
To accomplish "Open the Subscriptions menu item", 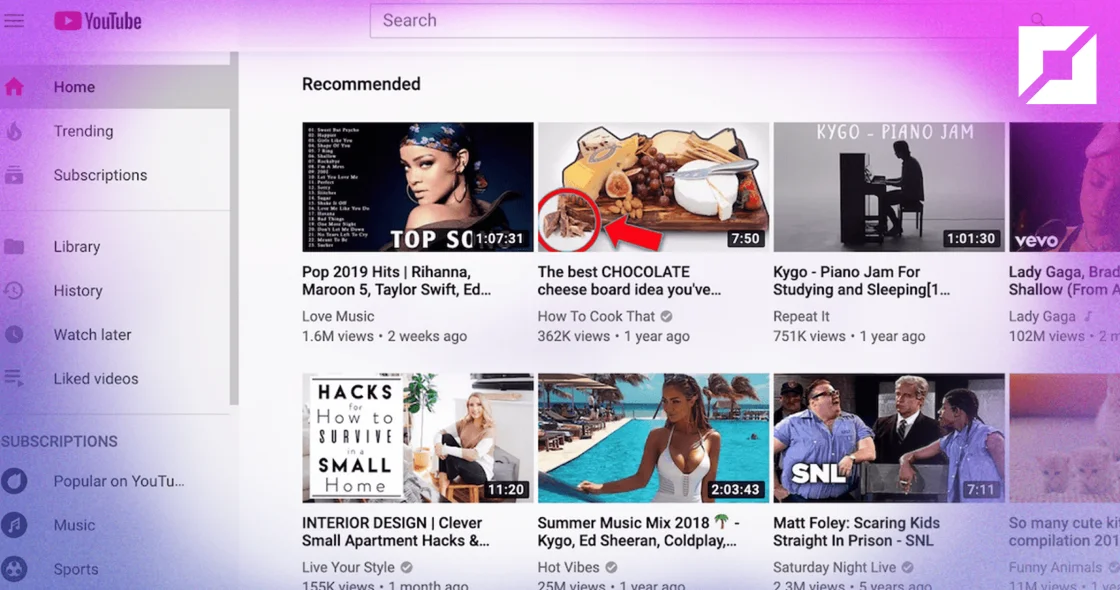I will tap(100, 174).
